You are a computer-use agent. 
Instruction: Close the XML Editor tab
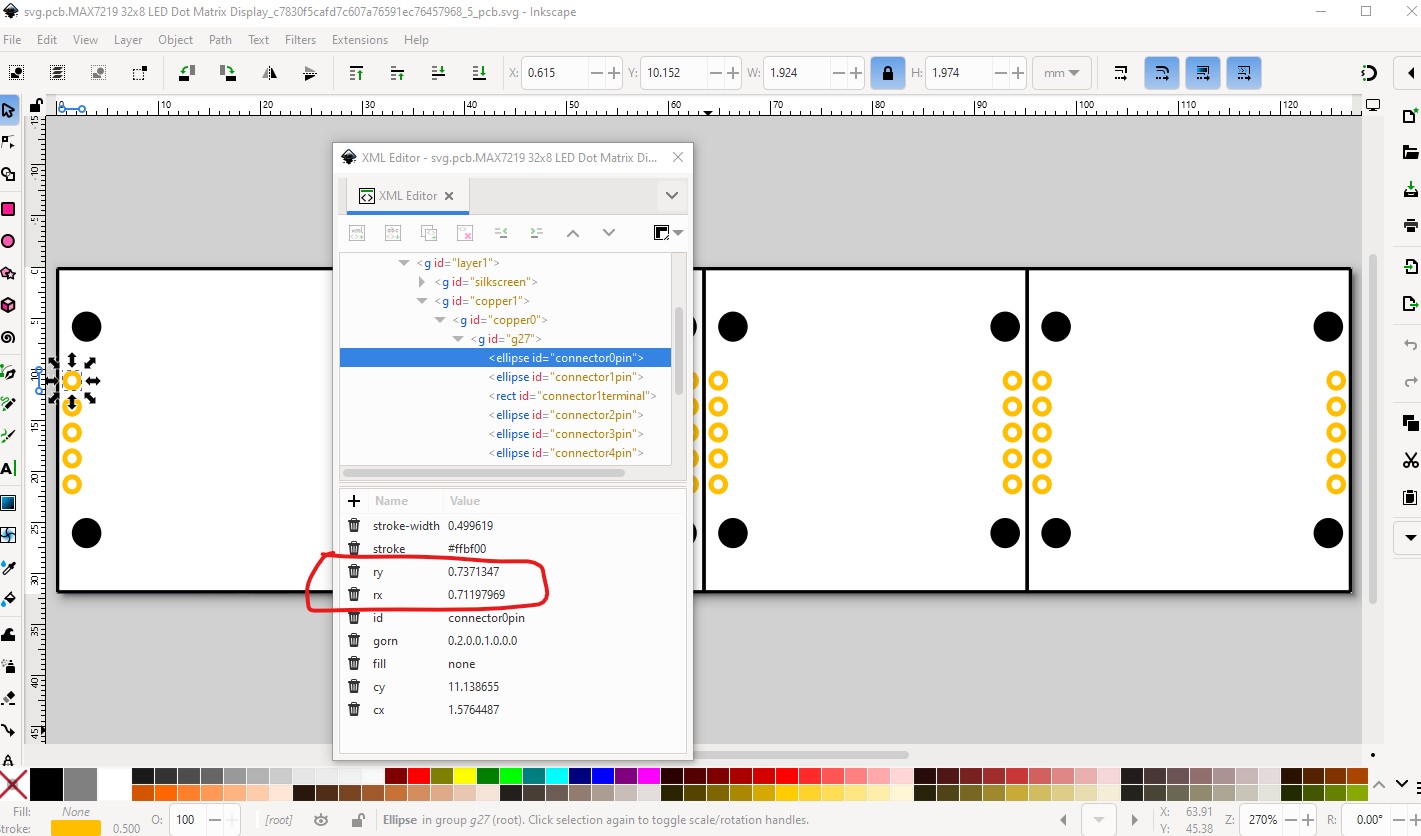[449, 196]
